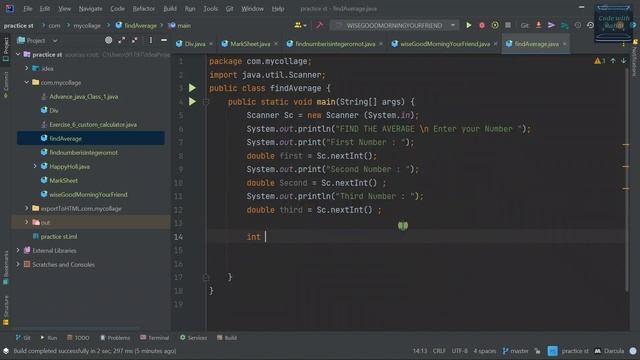The width and height of the screenshot is (640, 360).
Task: Click the Darcula theme label in status bar
Action: [613, 351]
